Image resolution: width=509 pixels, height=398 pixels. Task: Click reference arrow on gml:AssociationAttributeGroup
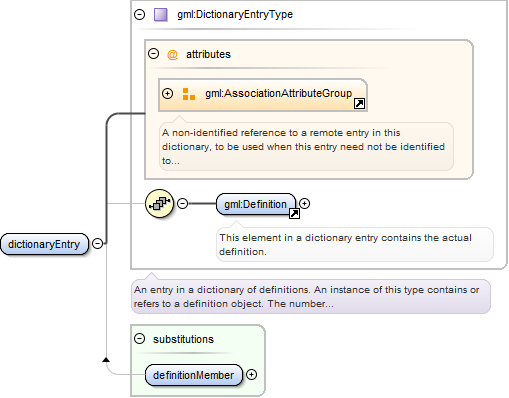(x=359, y=104)
